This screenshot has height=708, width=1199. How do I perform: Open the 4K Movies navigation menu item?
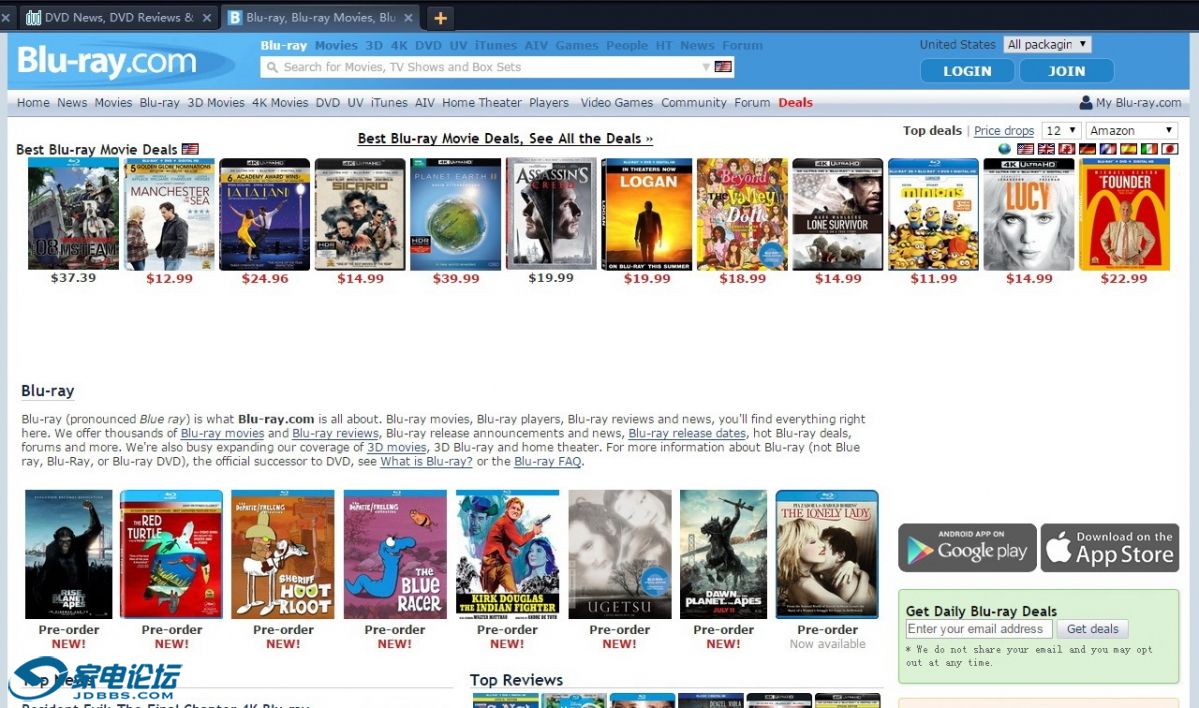[x=280, y=103]
